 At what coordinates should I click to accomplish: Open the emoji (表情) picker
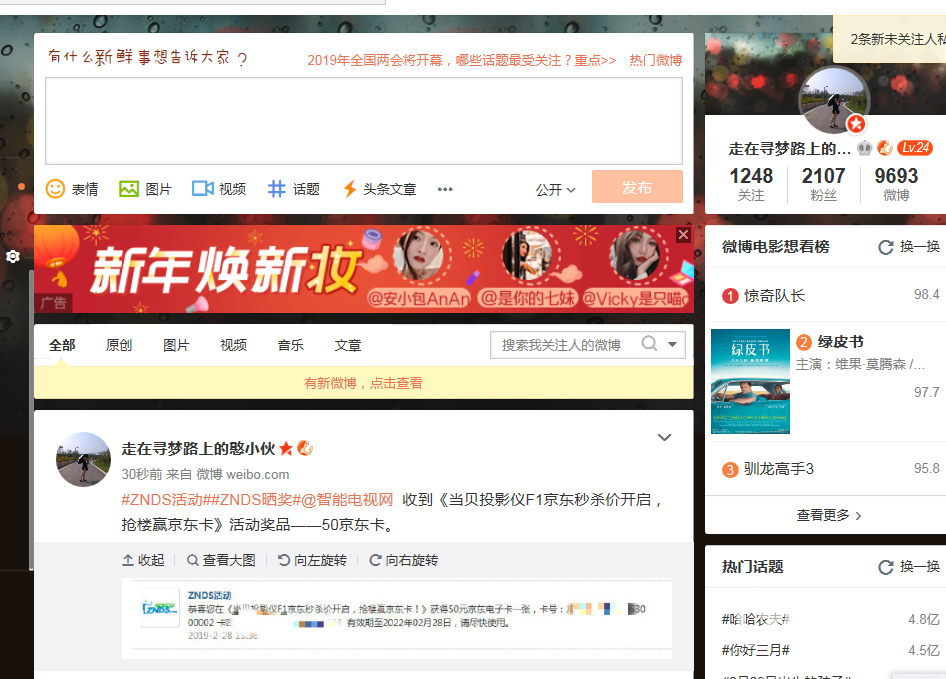(x=72, y=189)
